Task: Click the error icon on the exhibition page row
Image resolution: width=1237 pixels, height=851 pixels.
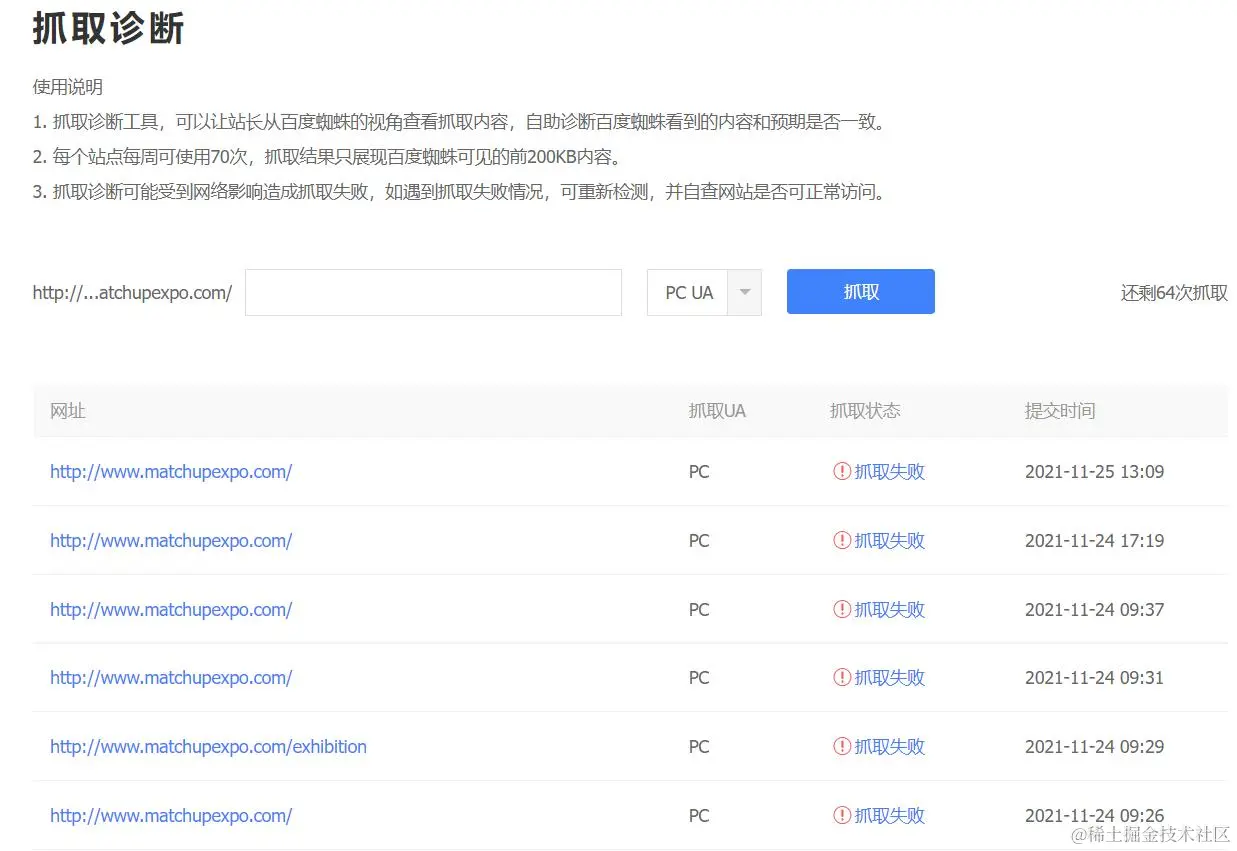Action: (x=841, y=746)
